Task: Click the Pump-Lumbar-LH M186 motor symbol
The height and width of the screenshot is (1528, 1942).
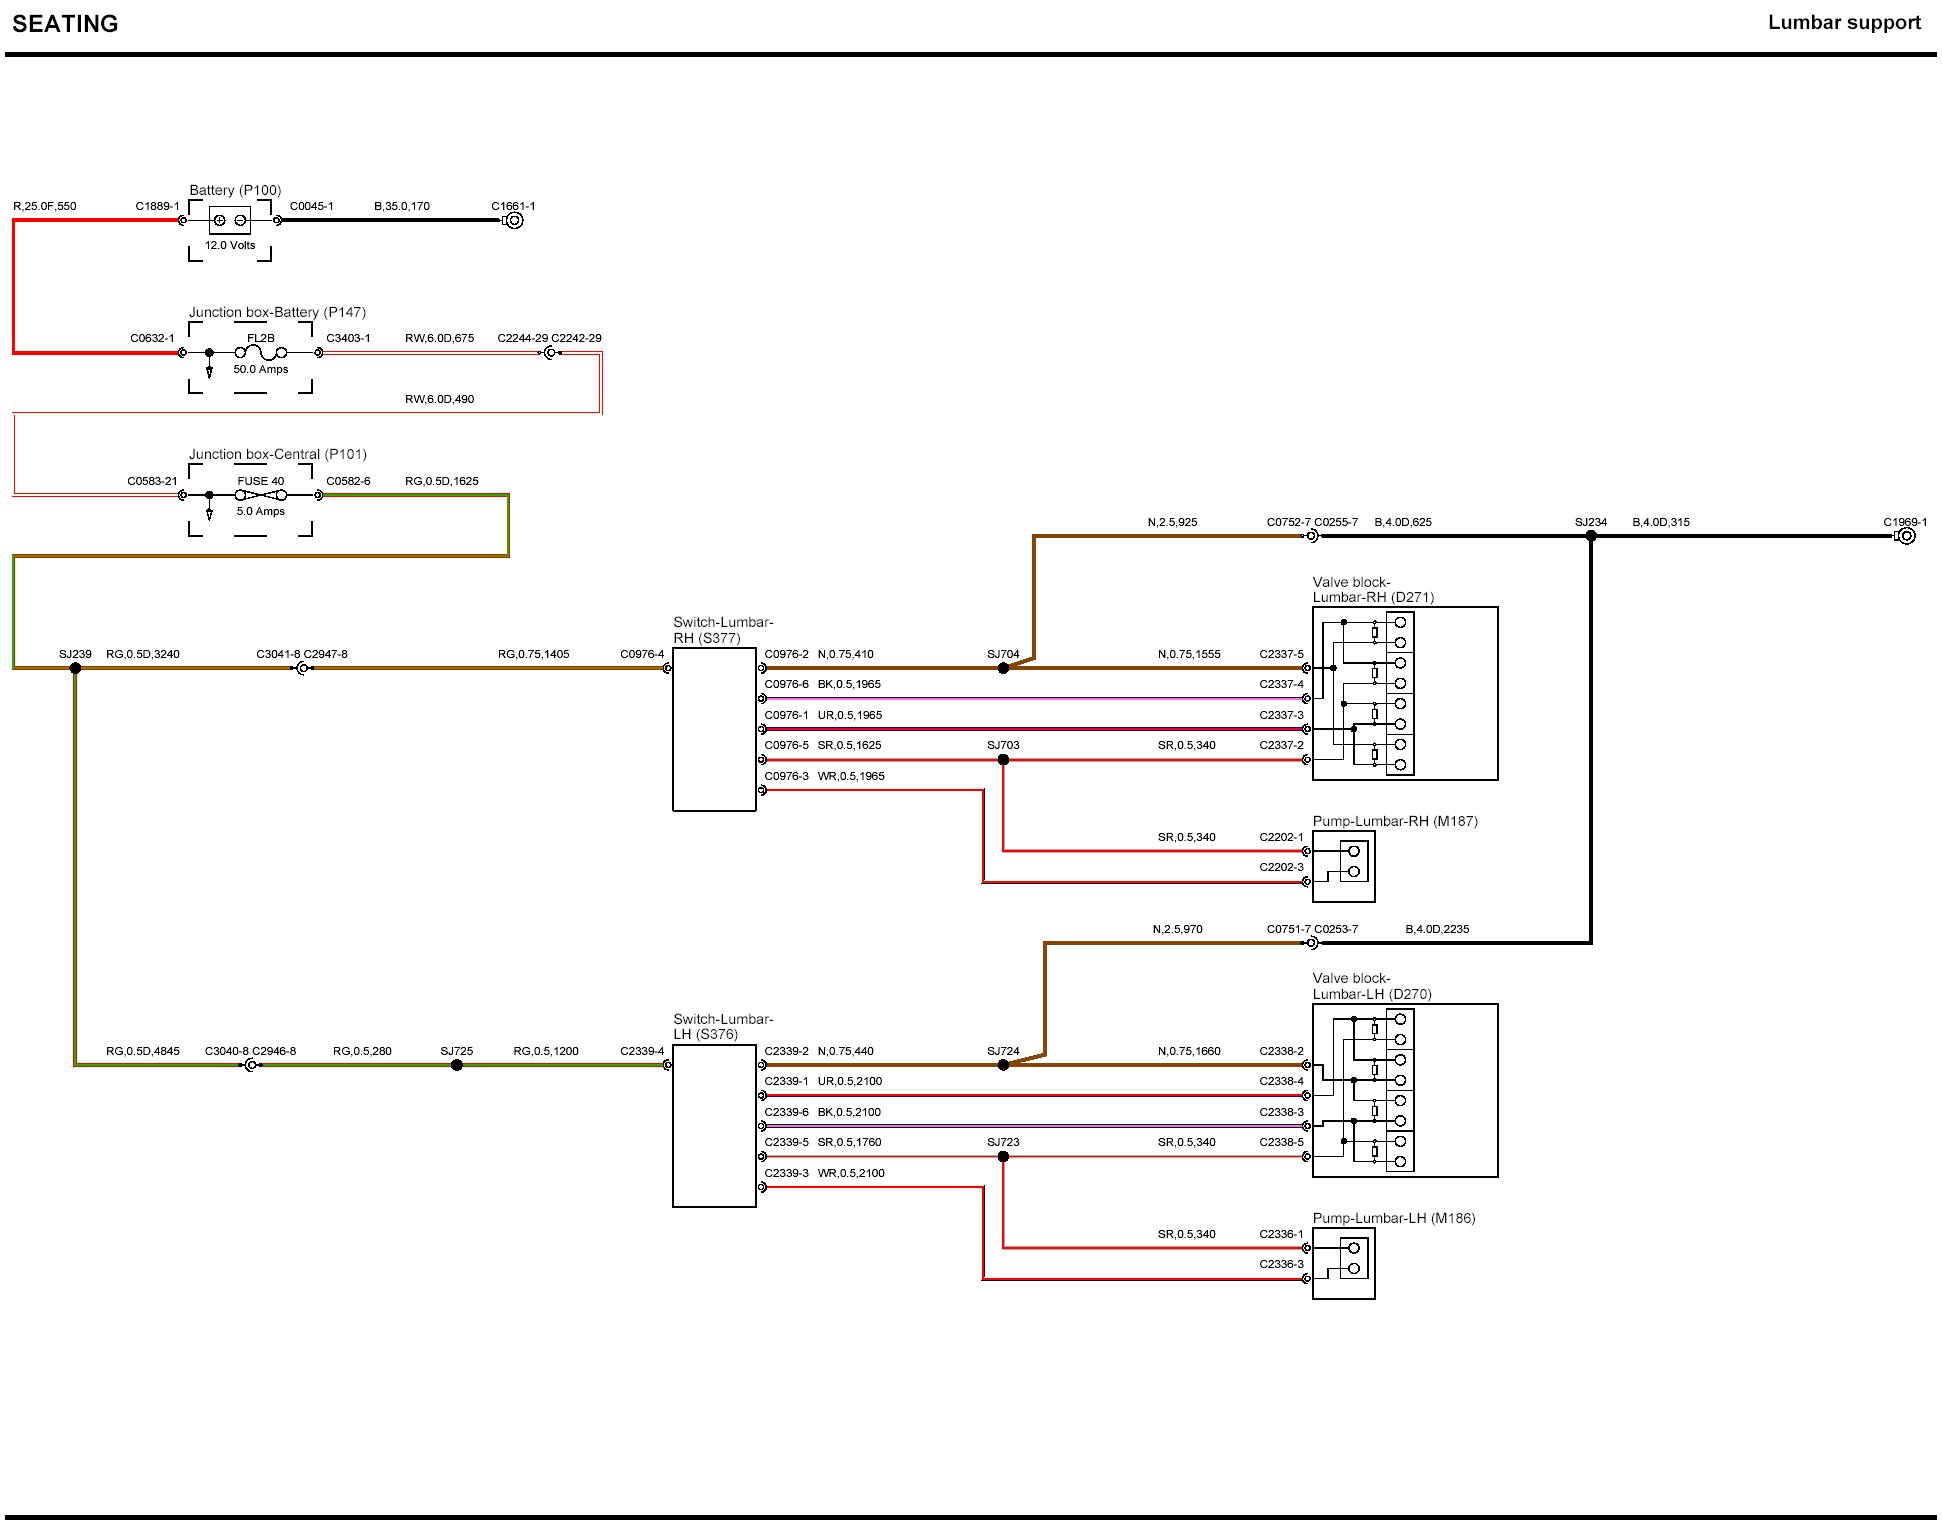Action: (x=1344, y=1263)
